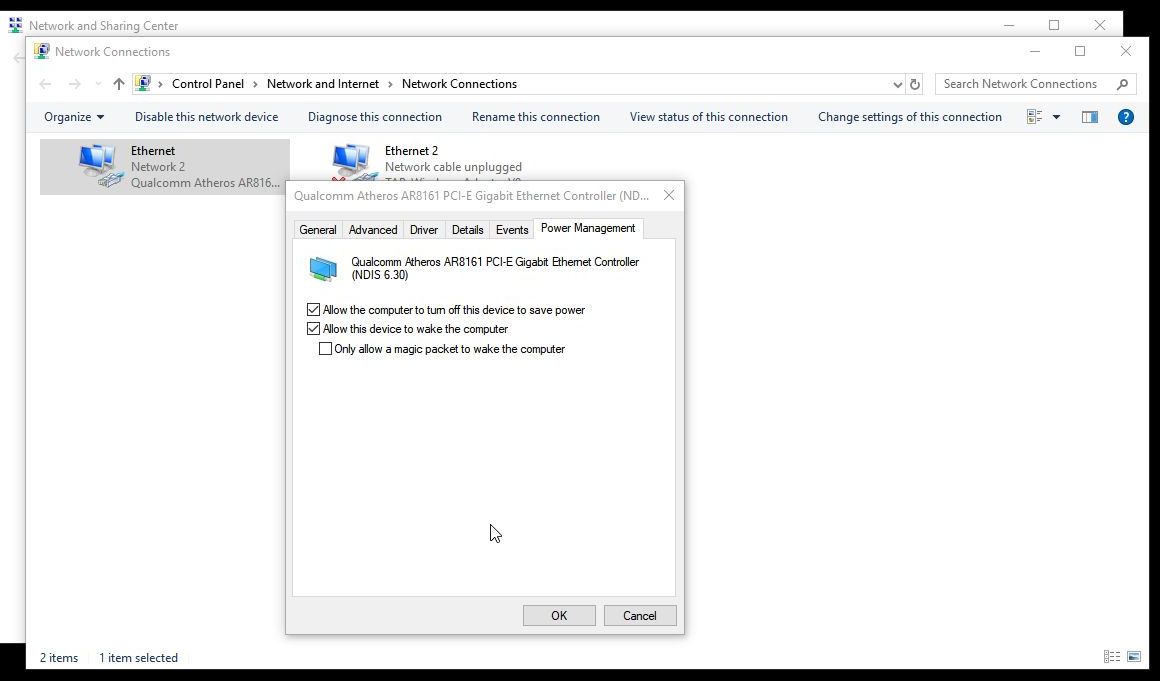Select the Ethernet adapter icon
The image size is (1160, 681).
tap(101, 166)
